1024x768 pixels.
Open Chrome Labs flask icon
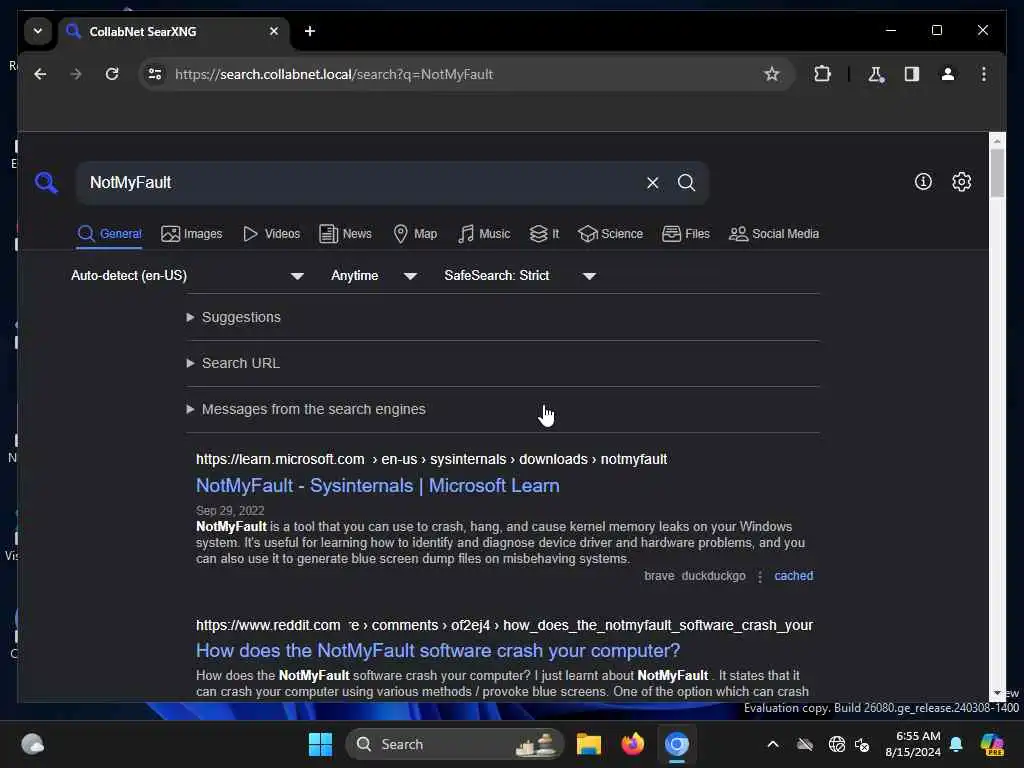coord(876,74)
